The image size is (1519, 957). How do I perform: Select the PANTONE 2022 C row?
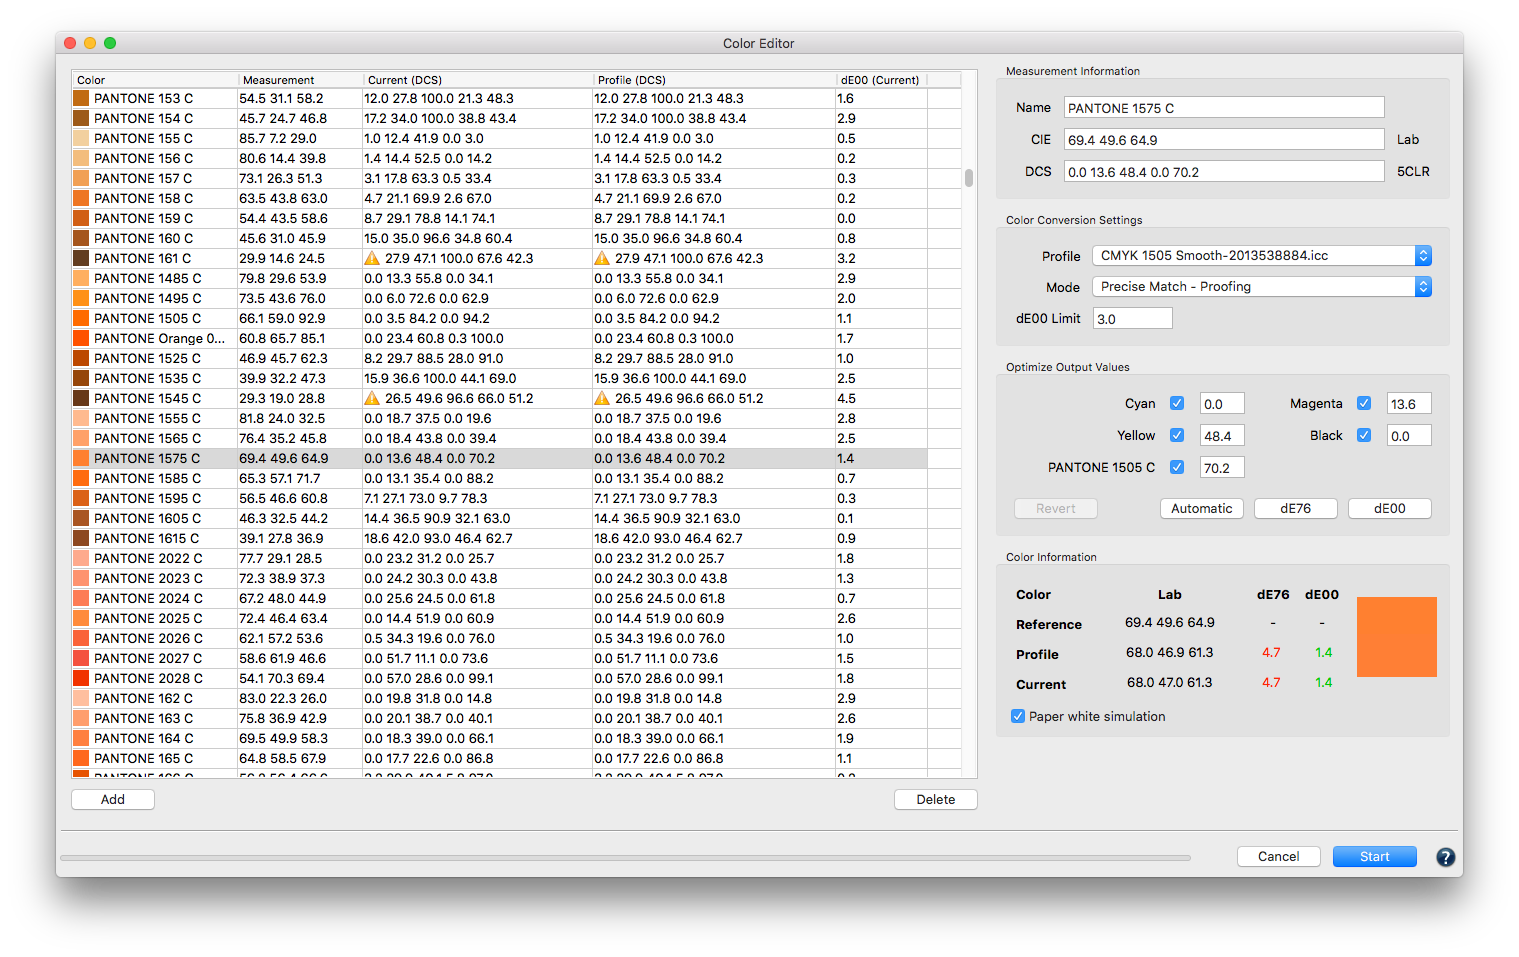tap(500, 558)
